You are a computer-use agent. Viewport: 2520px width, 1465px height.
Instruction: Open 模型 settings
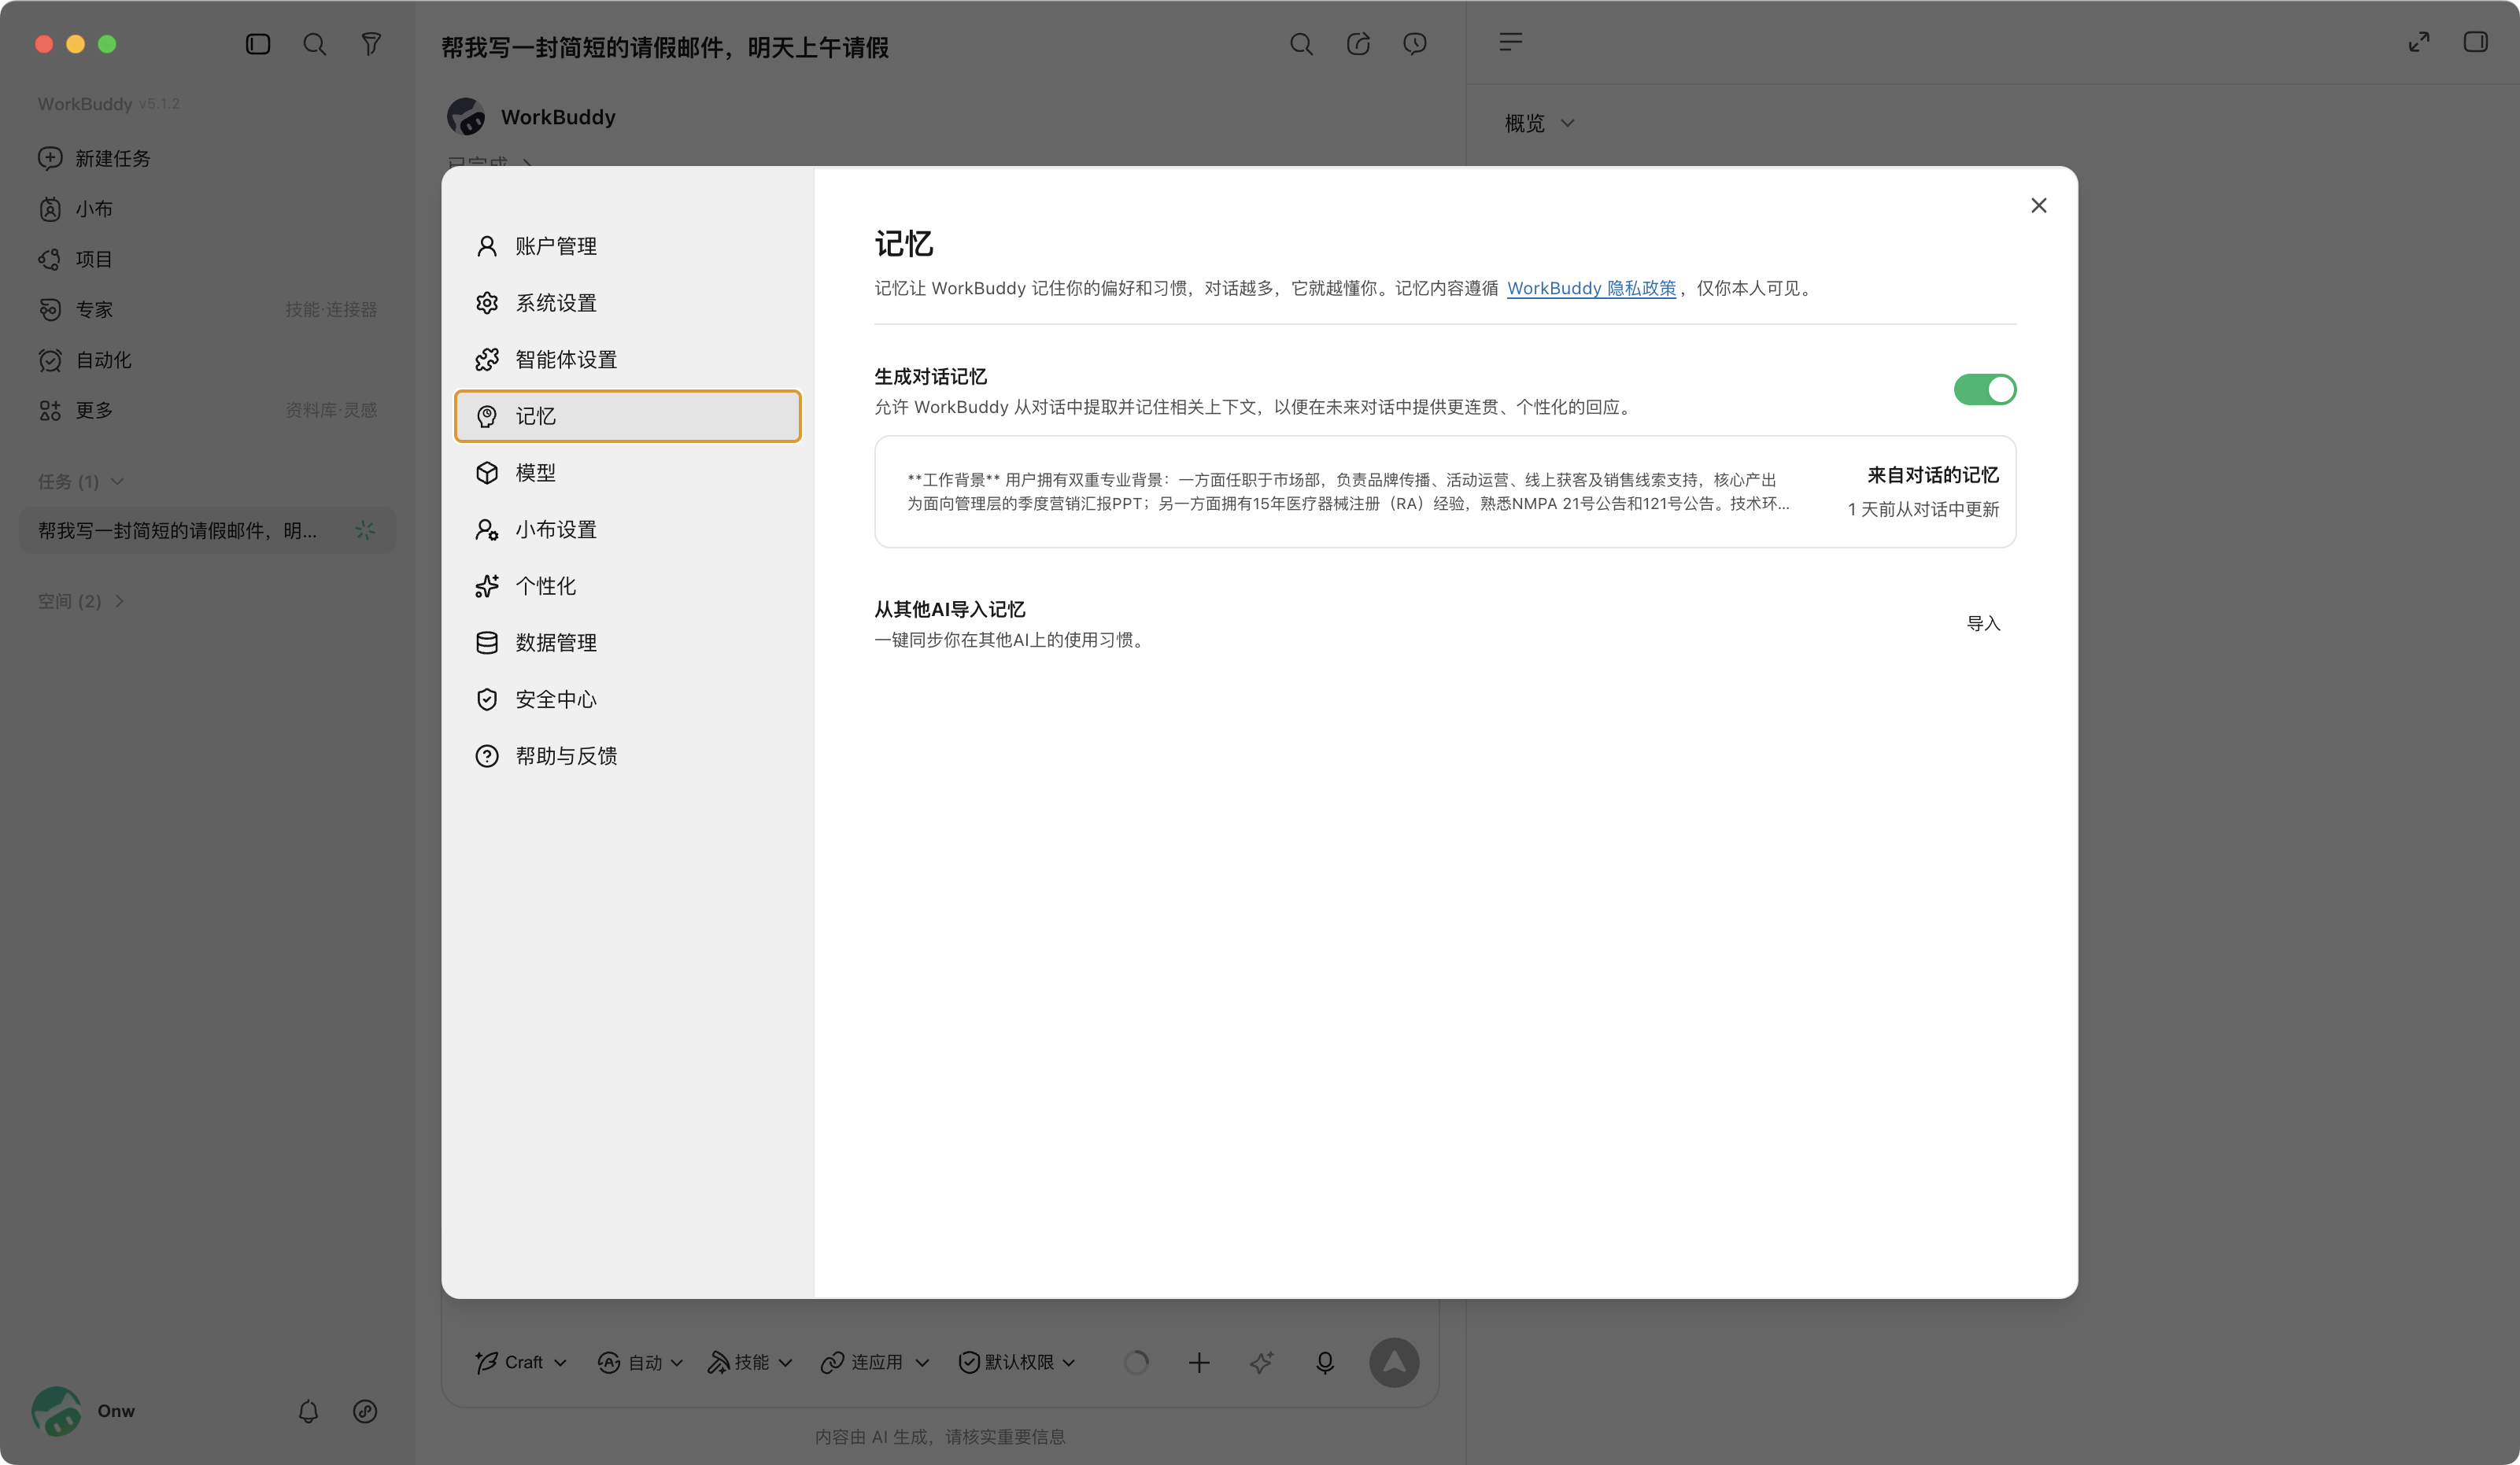628,473
